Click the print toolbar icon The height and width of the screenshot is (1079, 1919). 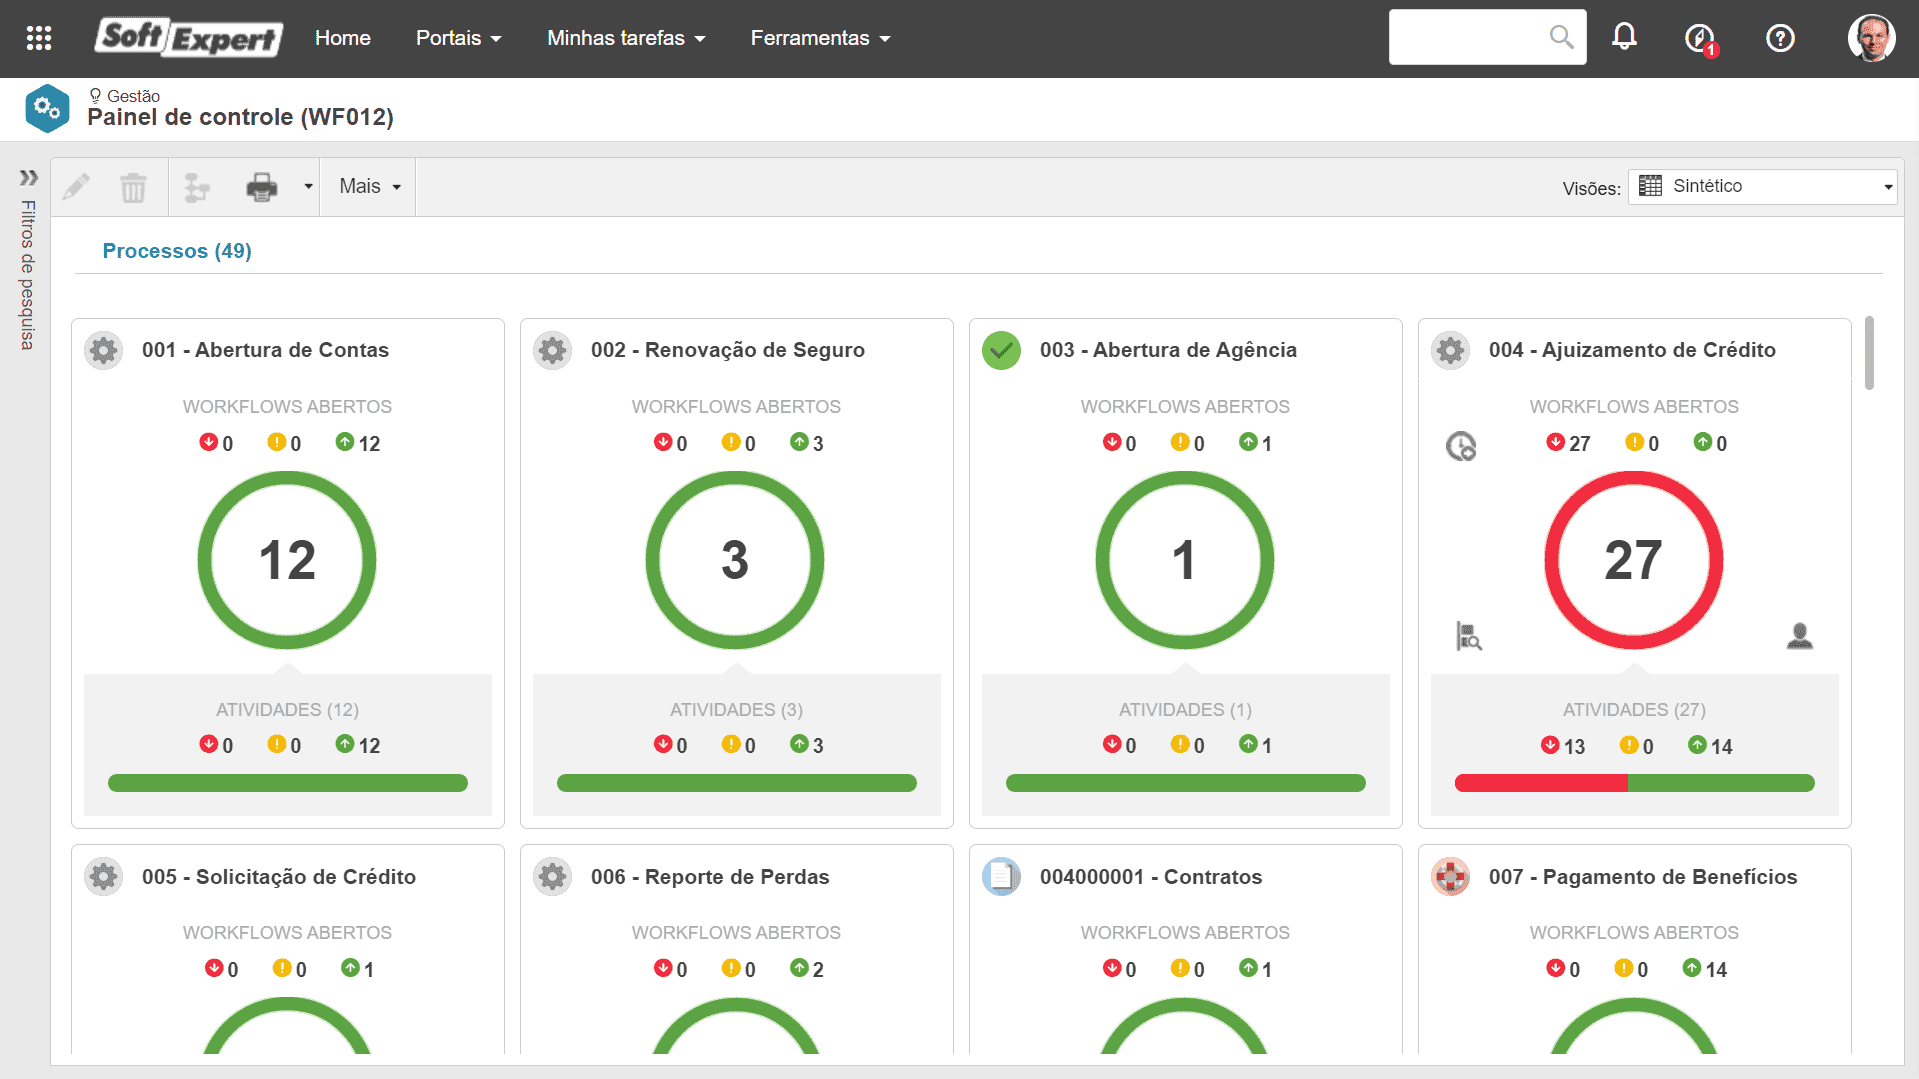tap(261, 187)
